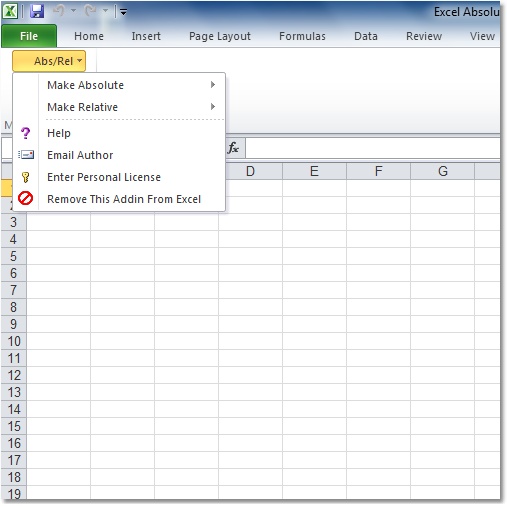Image resolution: width=507 pixels, height=506 pixels.
Task: Open the File tab
Action: (29, 36)
